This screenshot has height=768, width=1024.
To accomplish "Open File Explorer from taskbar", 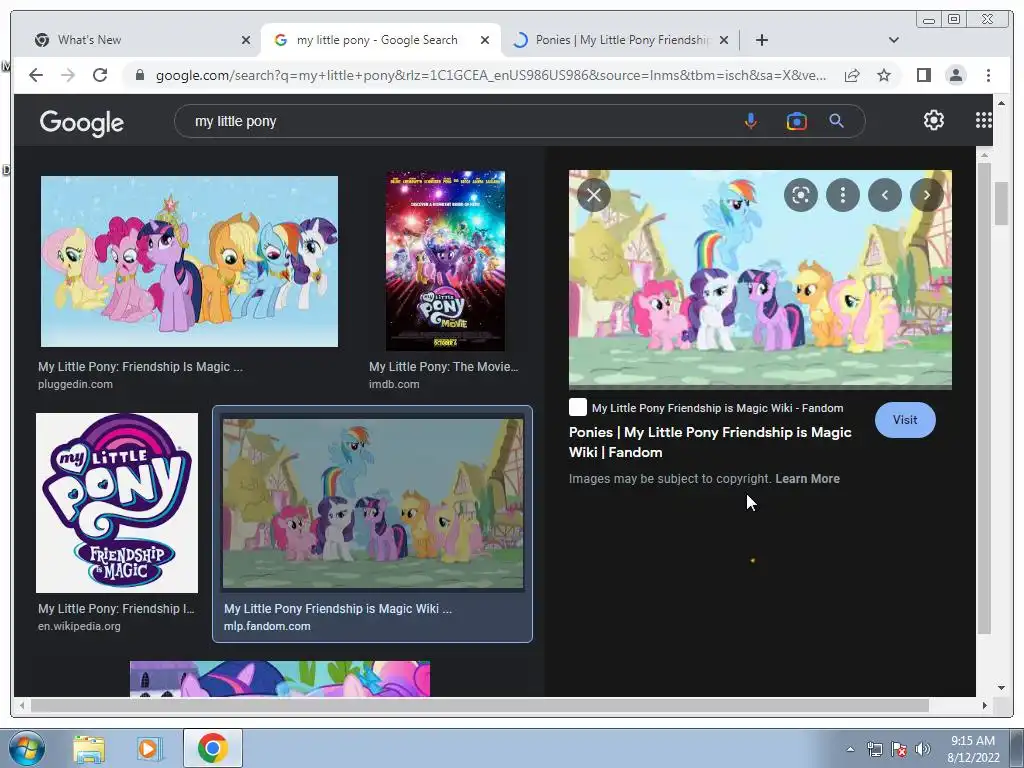I will [89, 748].
